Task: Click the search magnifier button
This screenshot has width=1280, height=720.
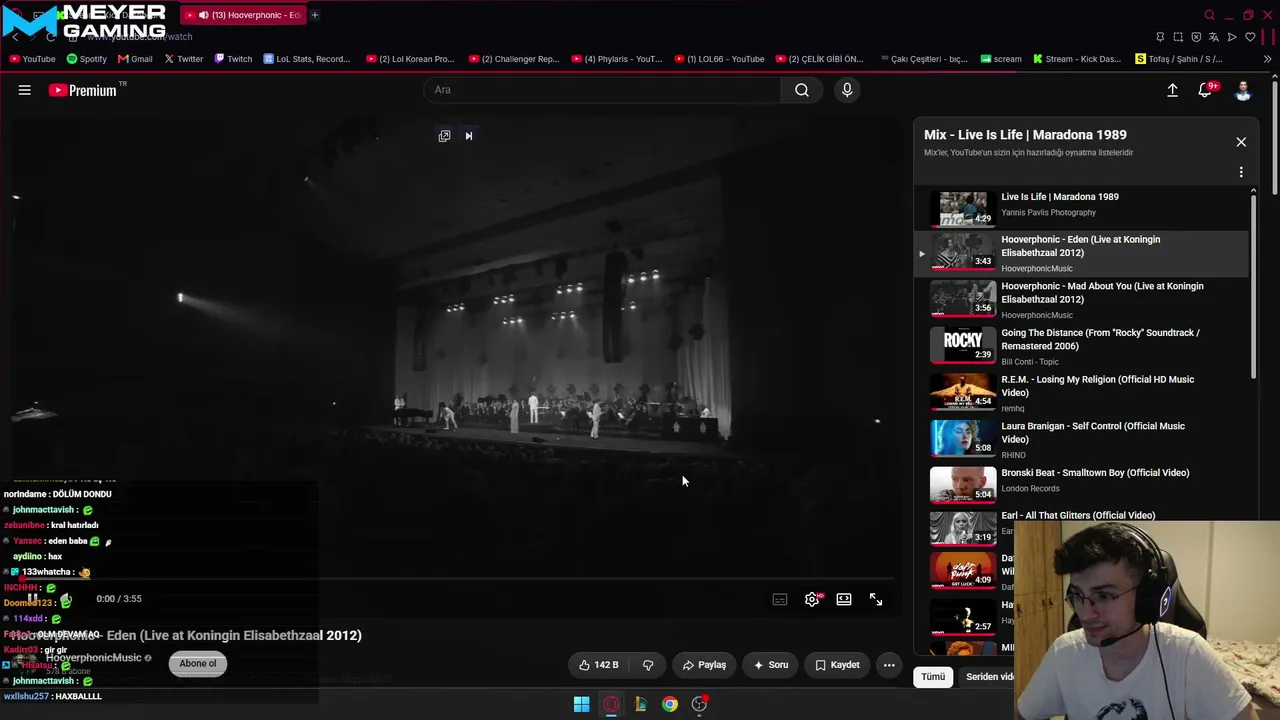Action: tap(802, 90)
